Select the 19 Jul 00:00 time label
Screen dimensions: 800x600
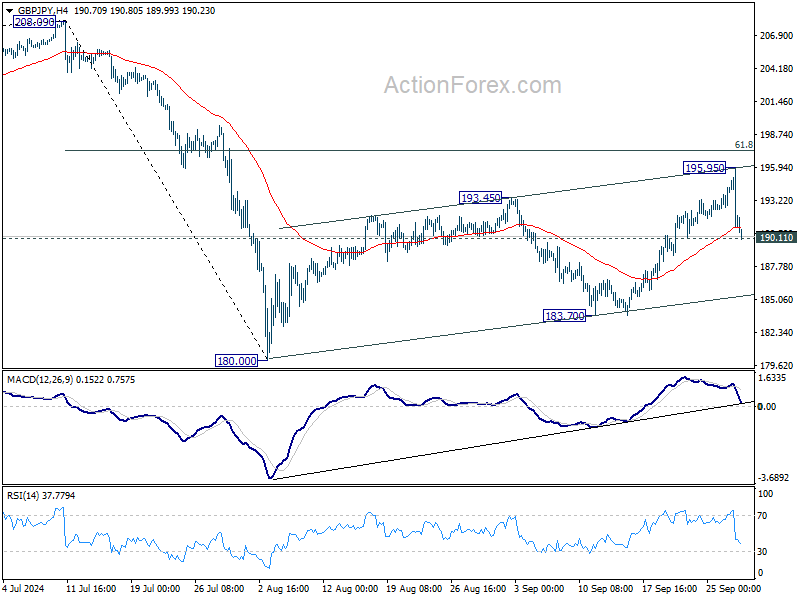155,588
